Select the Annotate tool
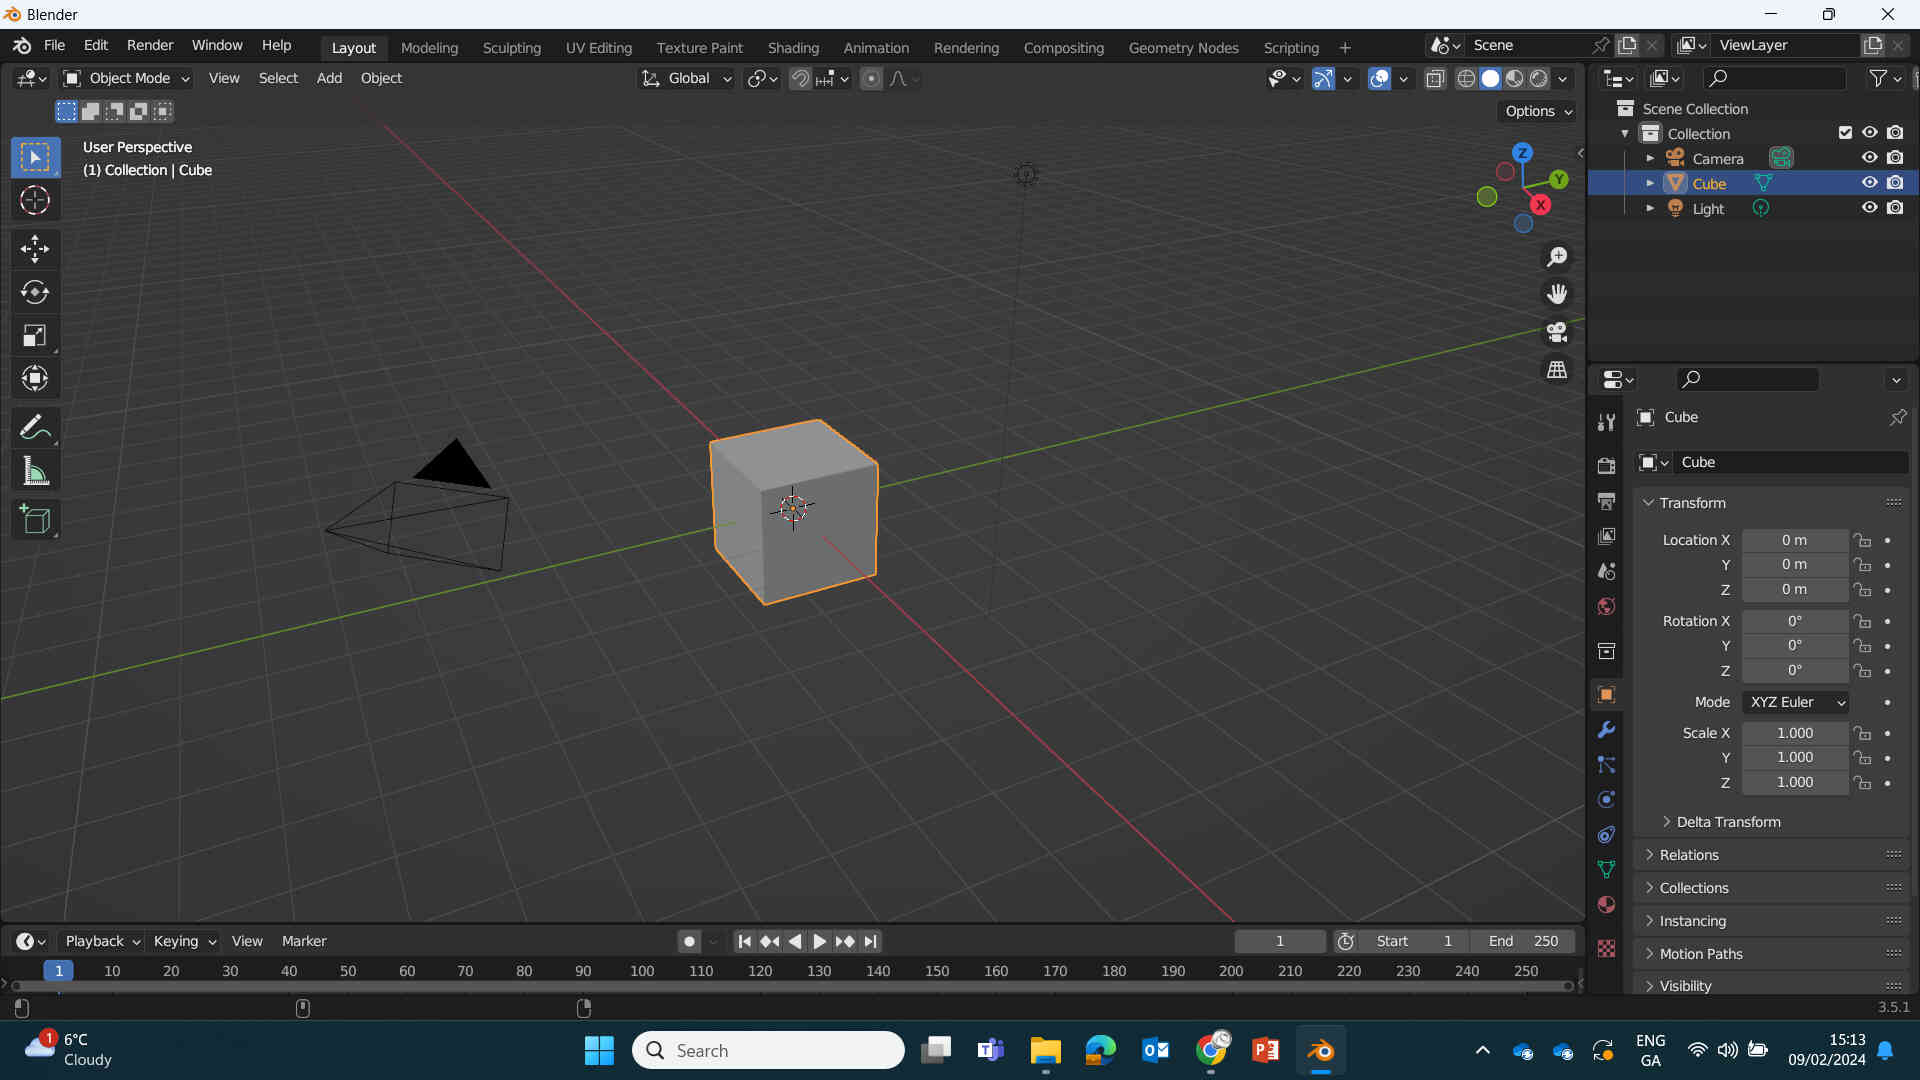 click(34, 425)
